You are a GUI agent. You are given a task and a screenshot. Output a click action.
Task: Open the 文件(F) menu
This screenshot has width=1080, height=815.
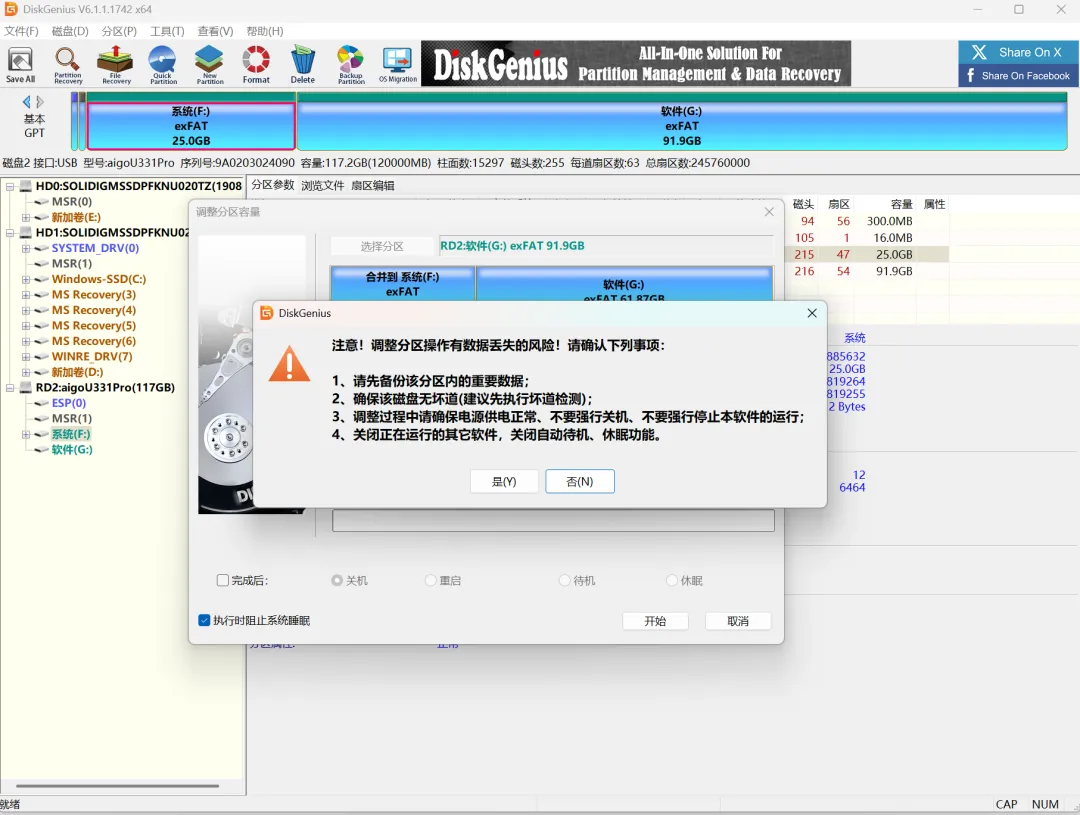click(x=21, y=31)
